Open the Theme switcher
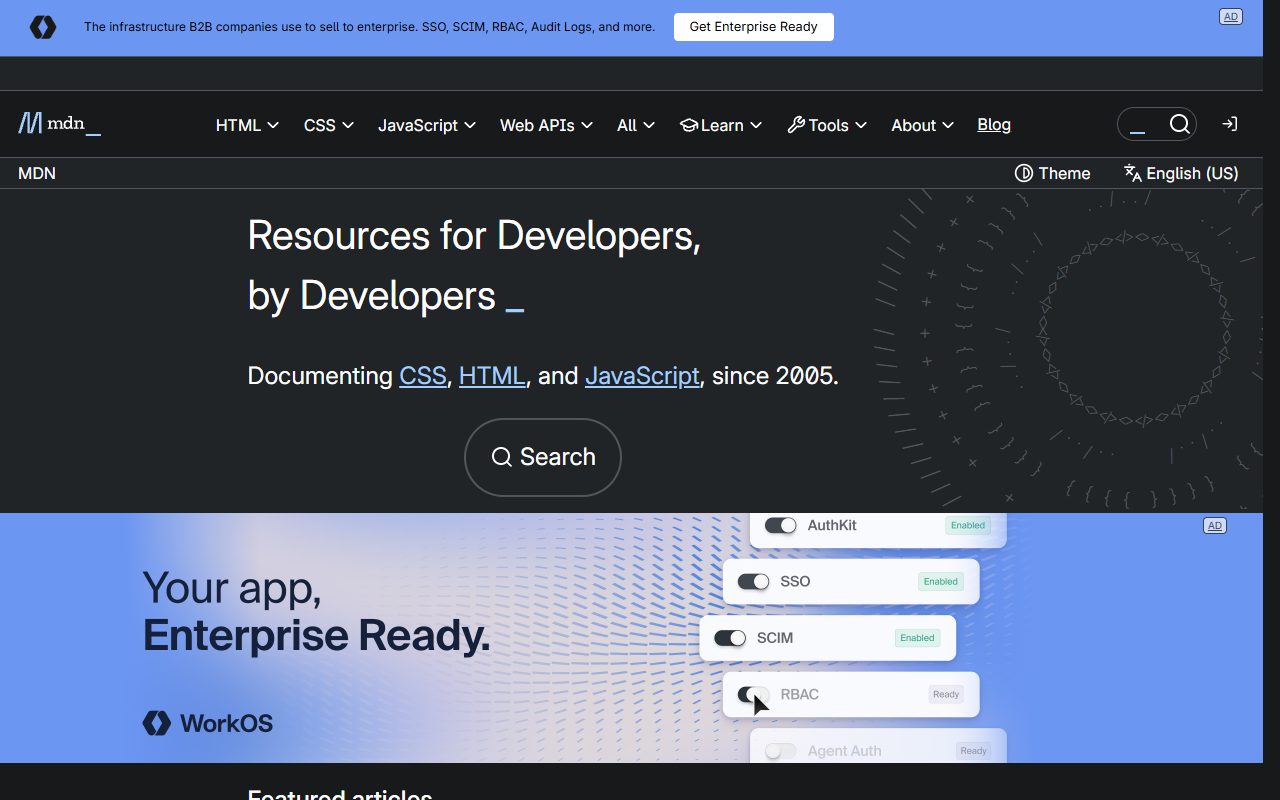Viewport: 1280px width, 800px height. (x=1052, y=173)
